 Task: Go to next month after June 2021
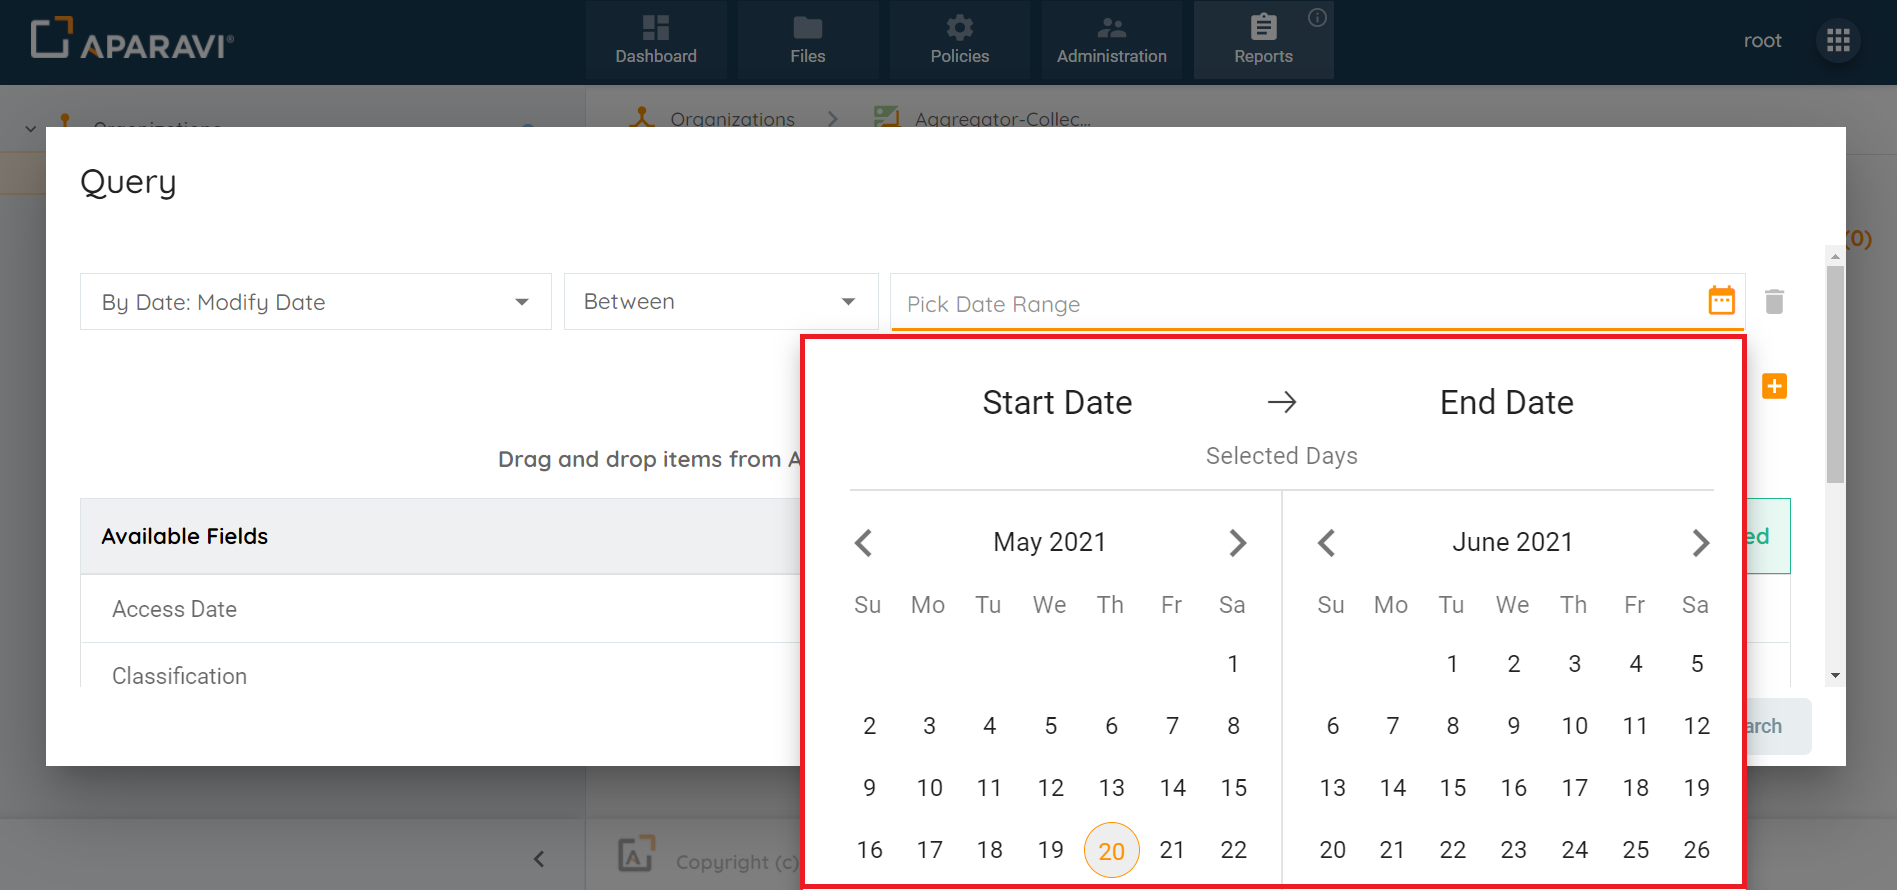click(x=1700, y=543)
